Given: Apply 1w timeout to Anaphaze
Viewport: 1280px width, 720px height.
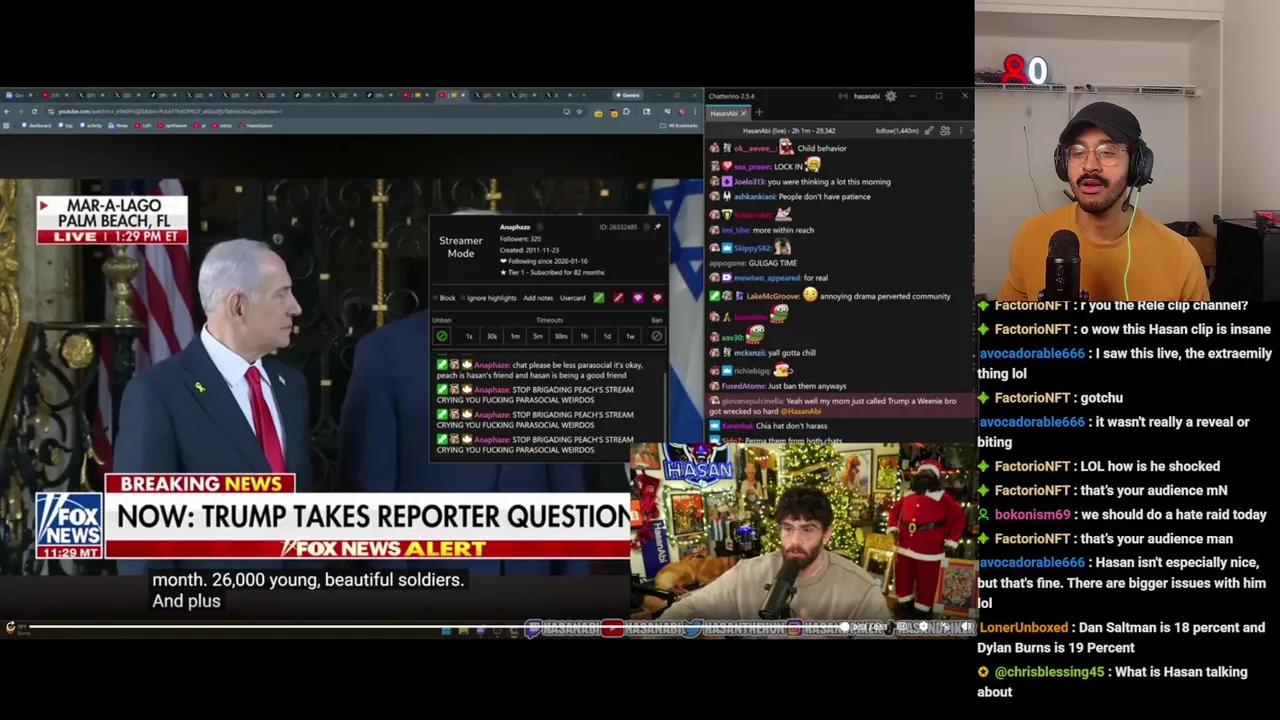Looking at the screenshot, I should [x=630, y=336].
